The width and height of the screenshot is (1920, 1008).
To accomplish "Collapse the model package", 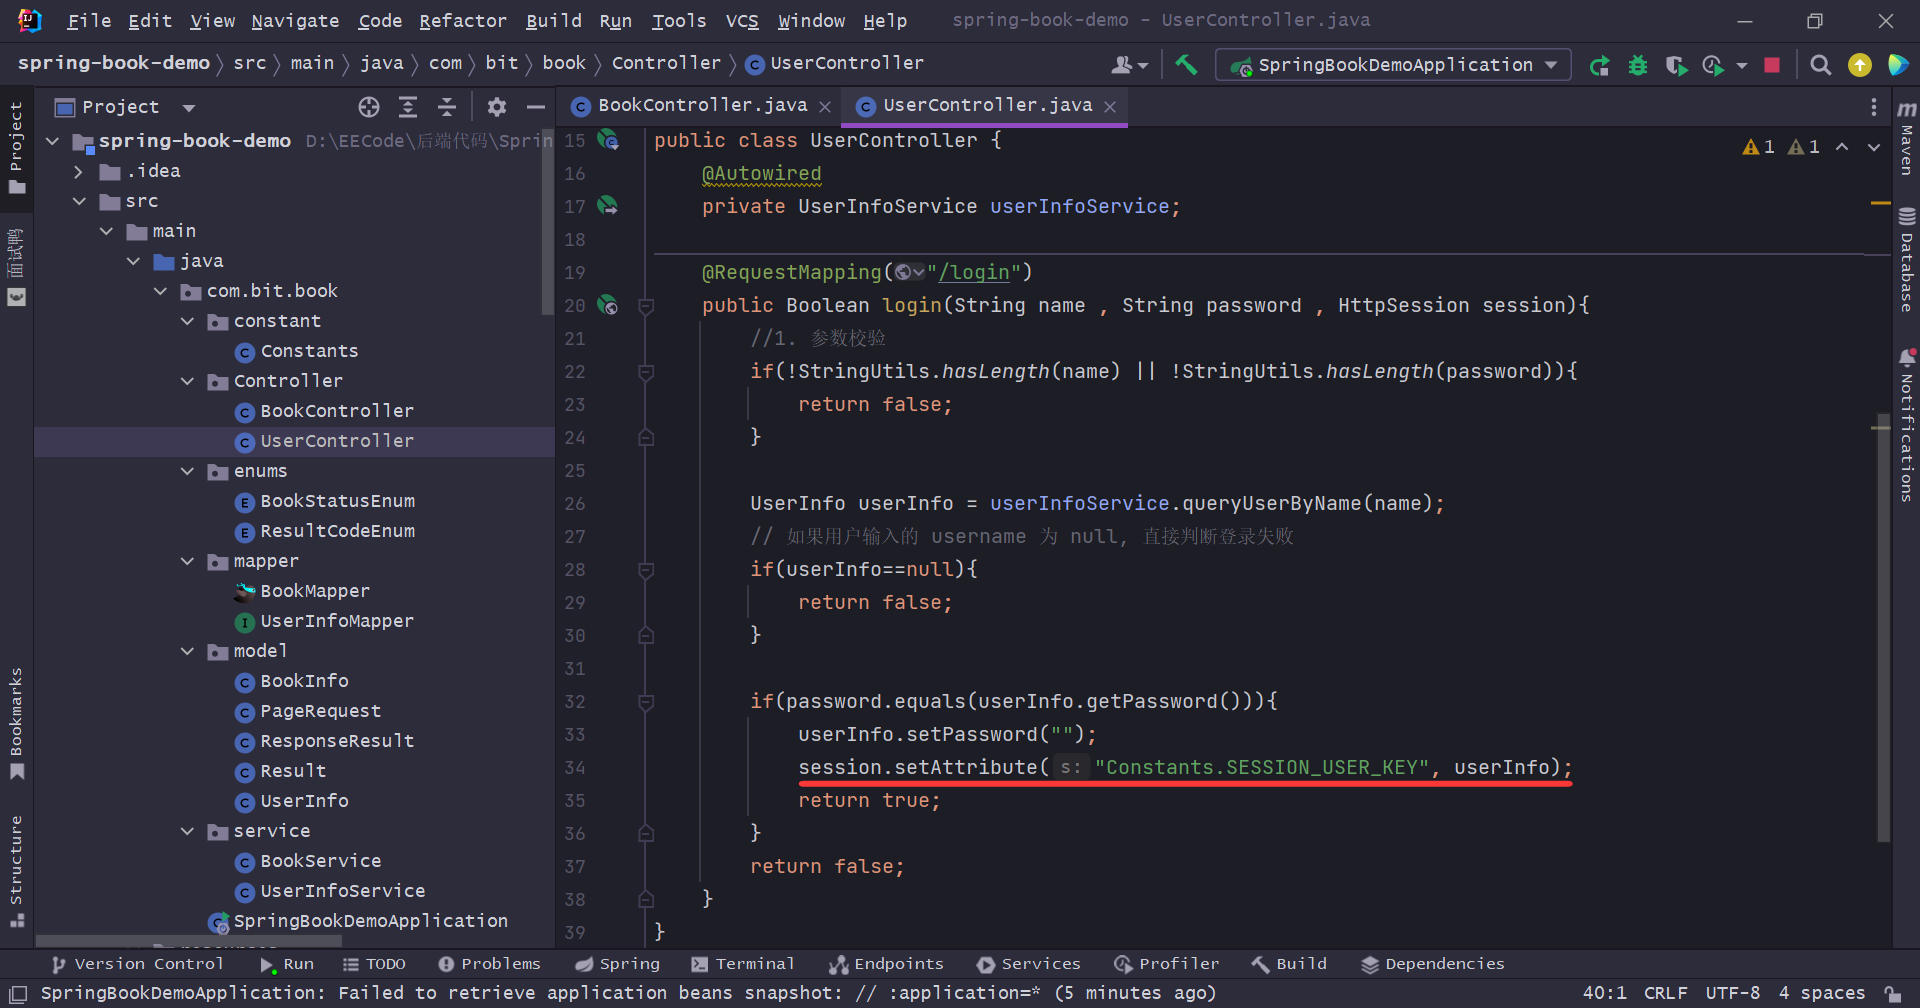I will coord(187,652).
